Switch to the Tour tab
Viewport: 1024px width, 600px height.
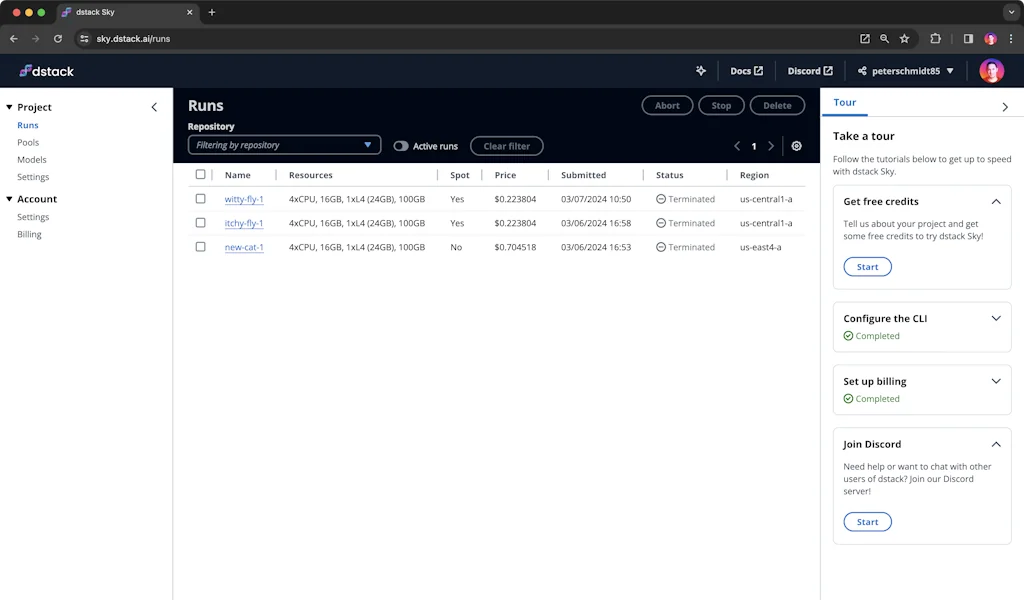coord(845,102)
